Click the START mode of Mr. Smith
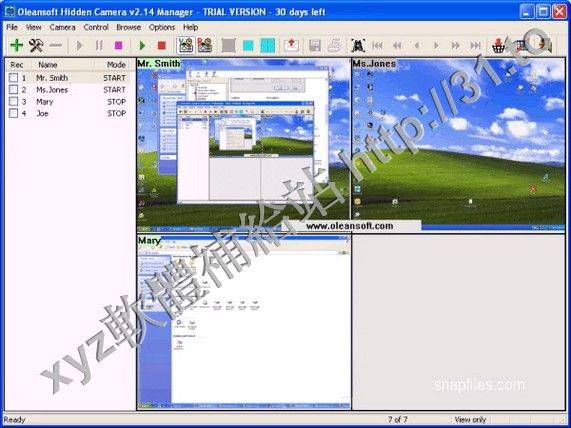Screen dimensions: 571x428 114,78
